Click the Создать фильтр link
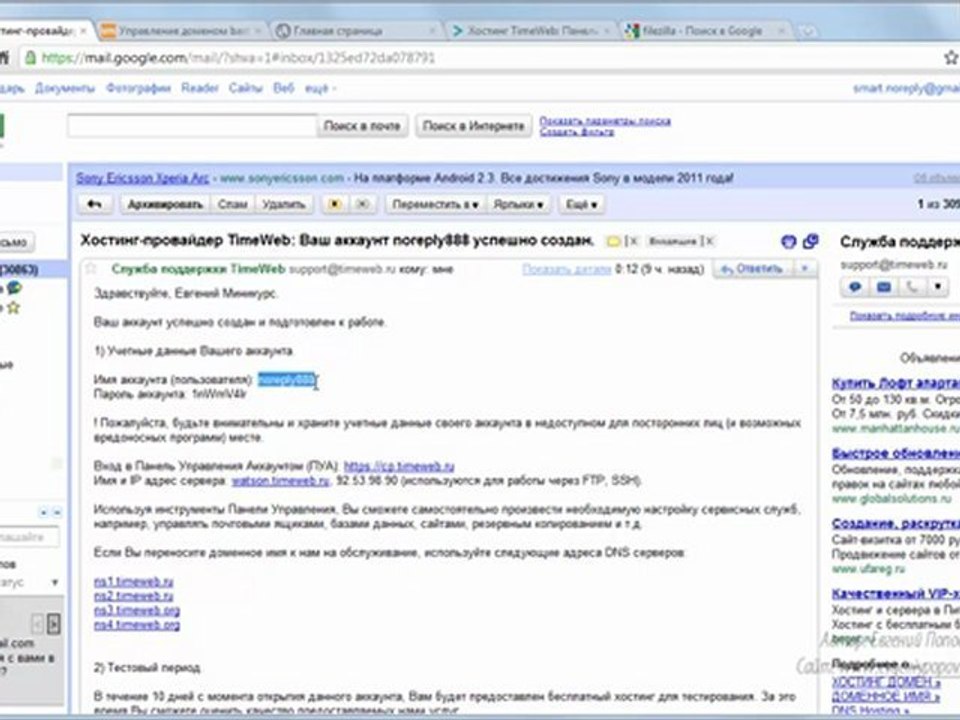 577,132
